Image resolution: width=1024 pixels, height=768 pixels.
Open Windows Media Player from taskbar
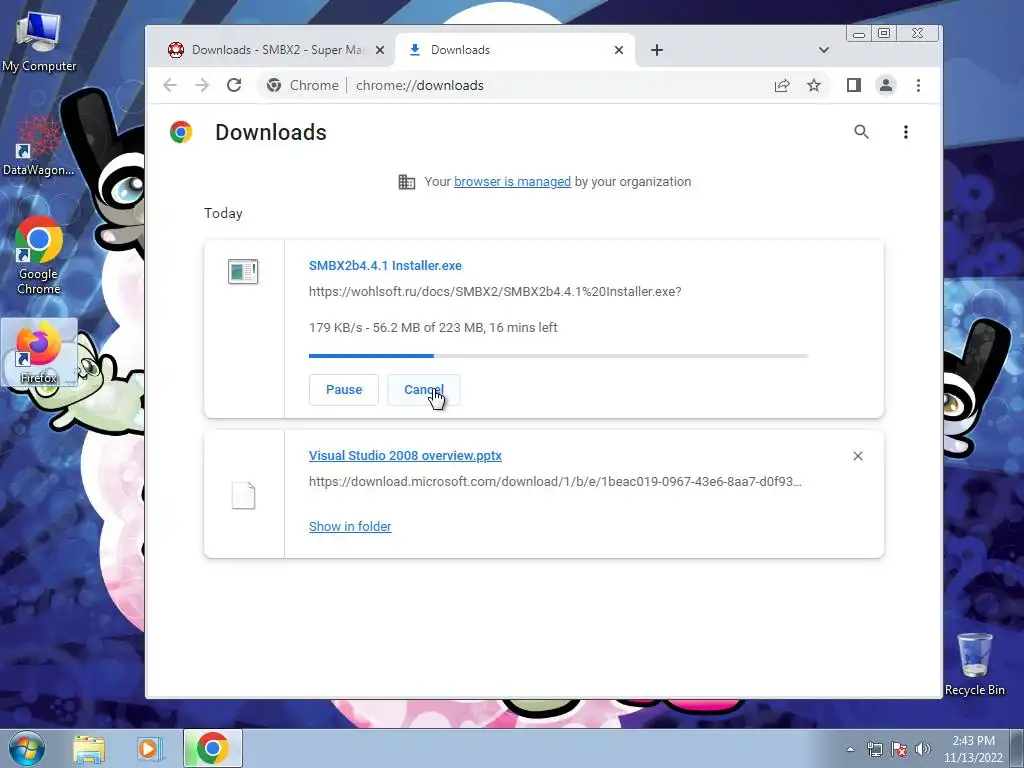pos(148,748)
